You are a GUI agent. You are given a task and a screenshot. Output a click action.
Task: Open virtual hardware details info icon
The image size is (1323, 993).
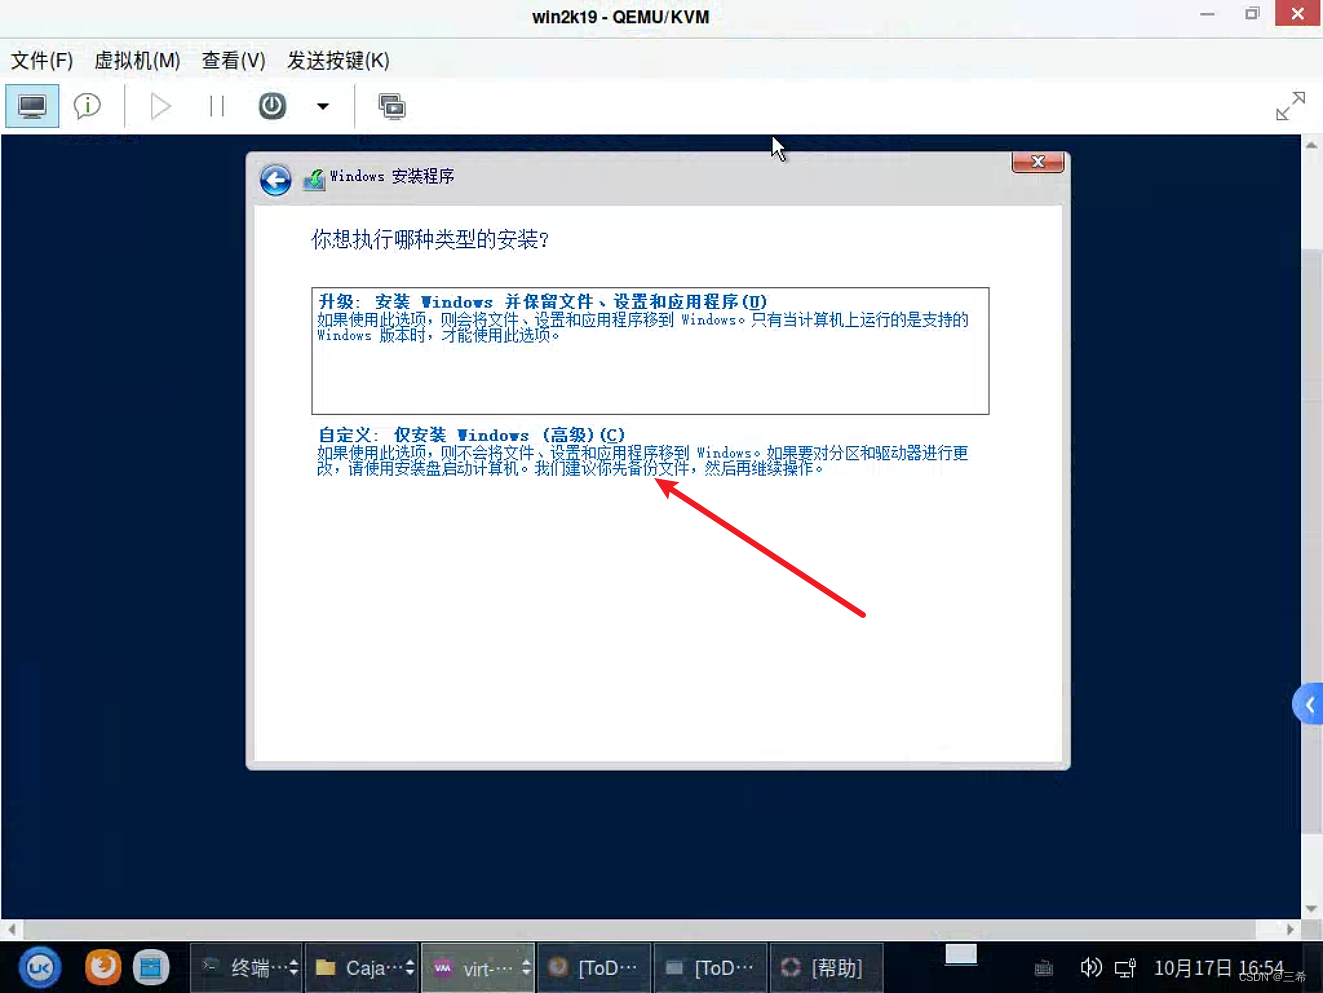click(x=87, y=106)
